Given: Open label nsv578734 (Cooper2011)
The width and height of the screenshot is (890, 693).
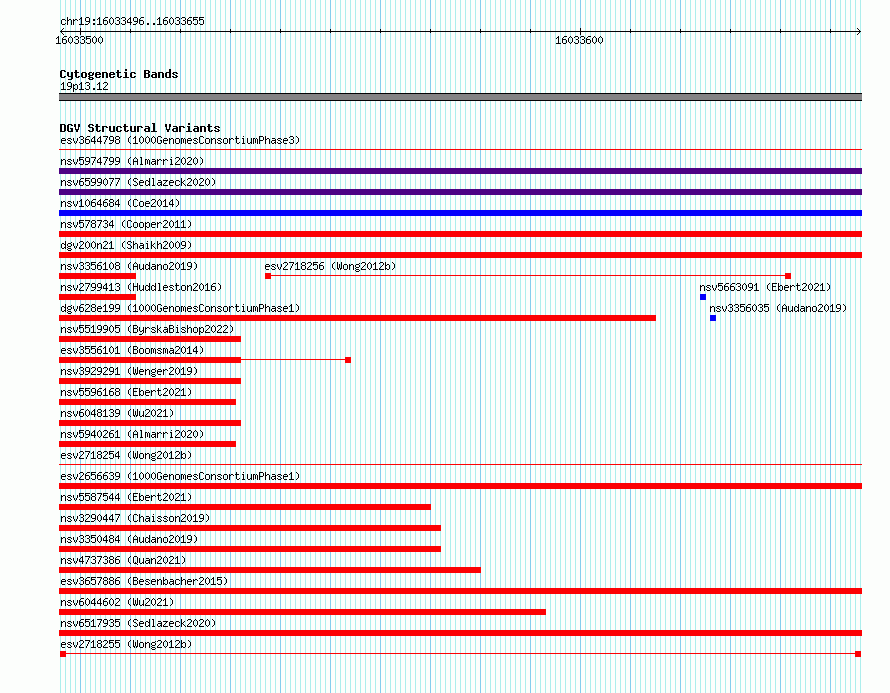Looking at the screenshot, I should click(126, 224).
